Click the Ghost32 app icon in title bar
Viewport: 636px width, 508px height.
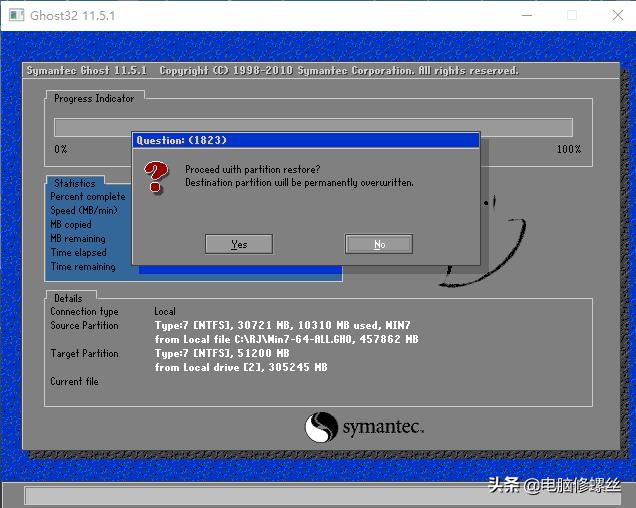tap(15, 15)
